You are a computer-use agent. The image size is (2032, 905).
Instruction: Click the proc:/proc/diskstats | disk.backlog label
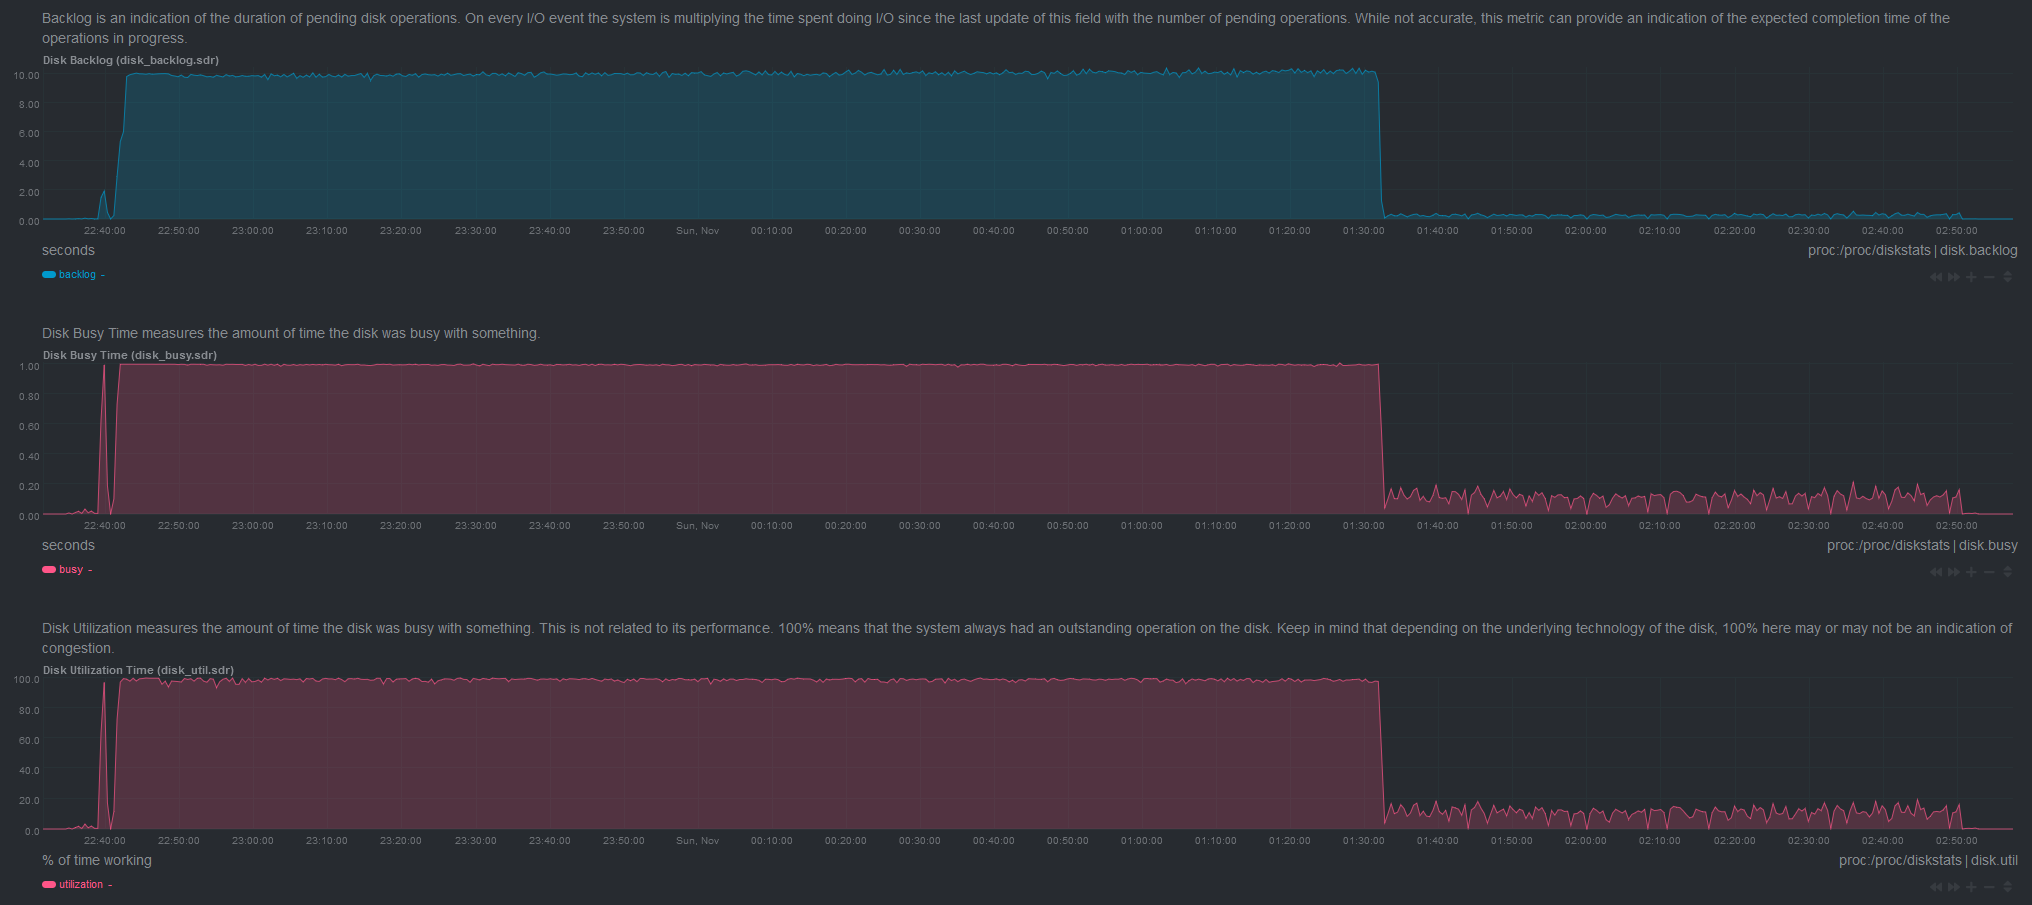click(x=1913, y=250)
